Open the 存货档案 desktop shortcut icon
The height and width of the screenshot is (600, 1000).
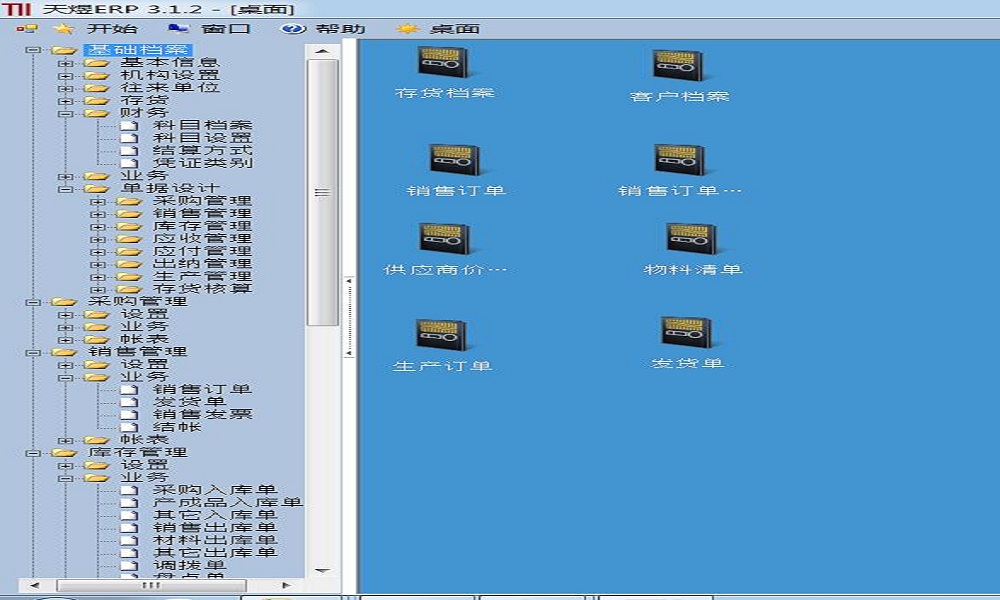pos(445,64)
